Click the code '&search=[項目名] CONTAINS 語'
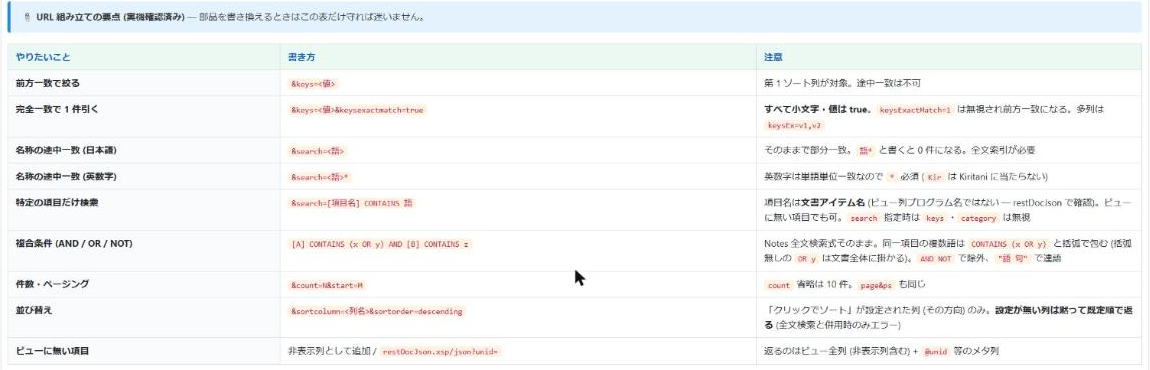The image size is (1150, 370). pos(352,203)
